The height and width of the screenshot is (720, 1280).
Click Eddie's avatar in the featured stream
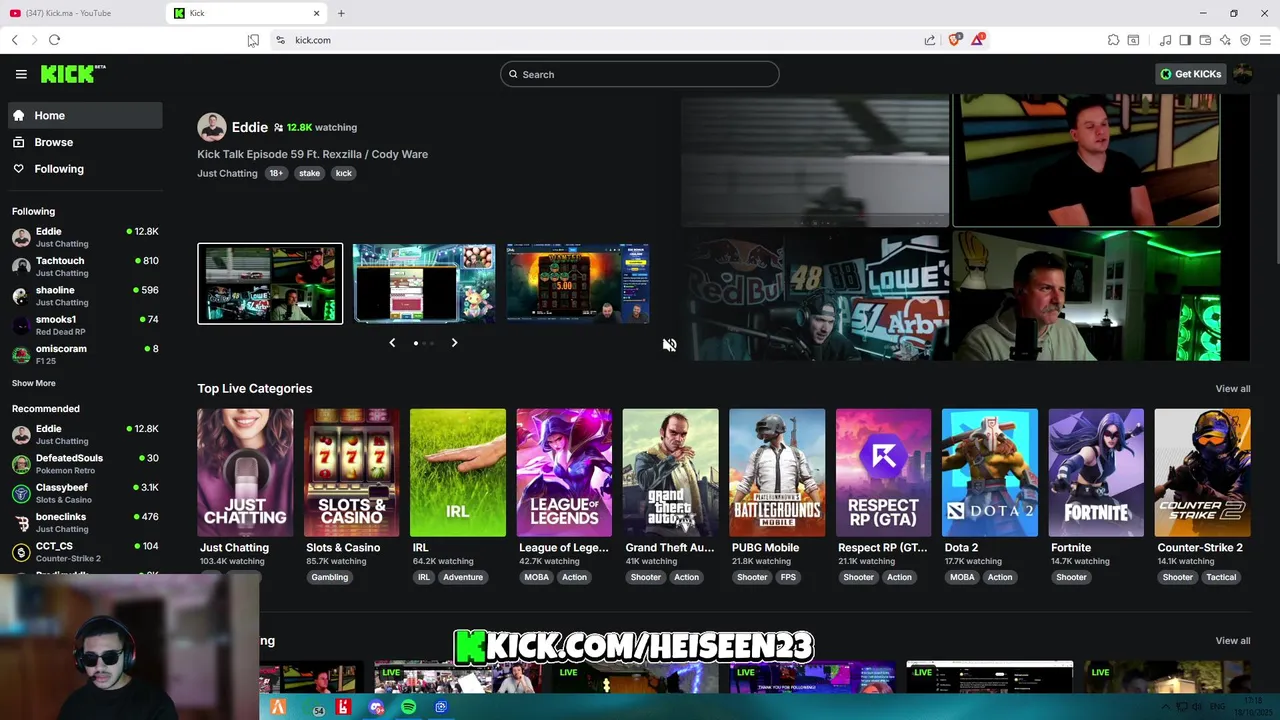pyautogui.click(x=211, y=127)
